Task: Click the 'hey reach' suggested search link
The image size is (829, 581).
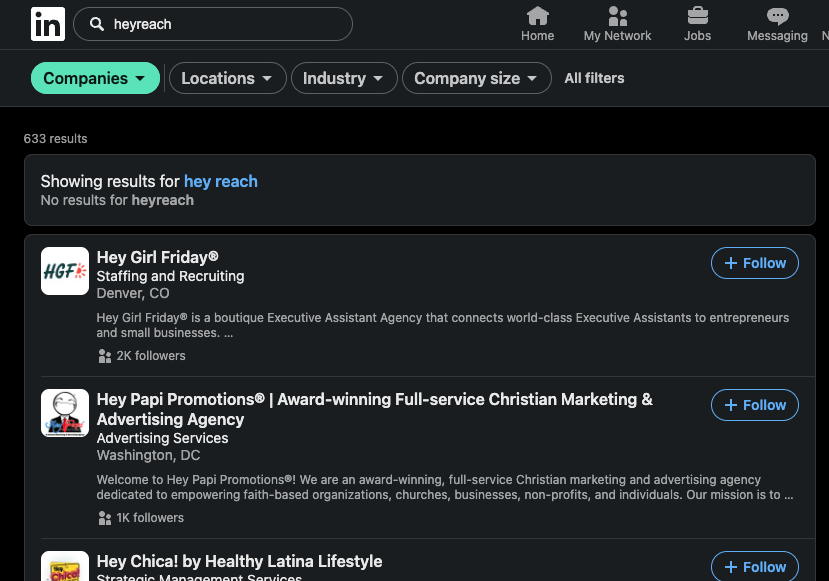Action: (220, 181)
